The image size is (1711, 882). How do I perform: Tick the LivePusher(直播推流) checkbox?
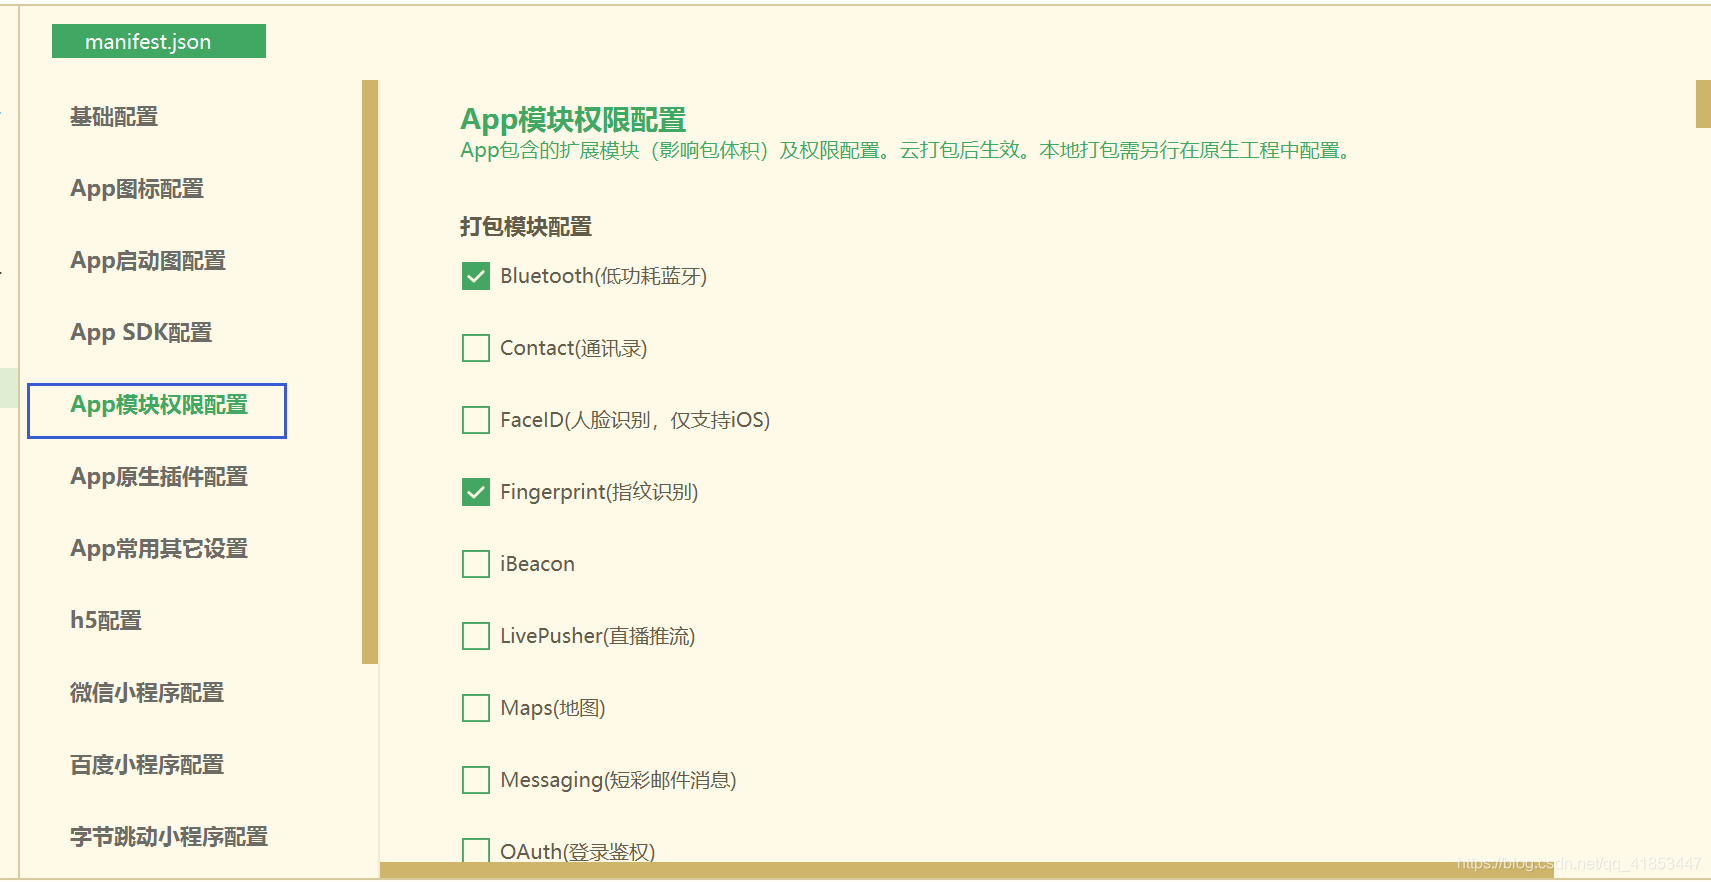pyautogui.click(x=476, y=636)
